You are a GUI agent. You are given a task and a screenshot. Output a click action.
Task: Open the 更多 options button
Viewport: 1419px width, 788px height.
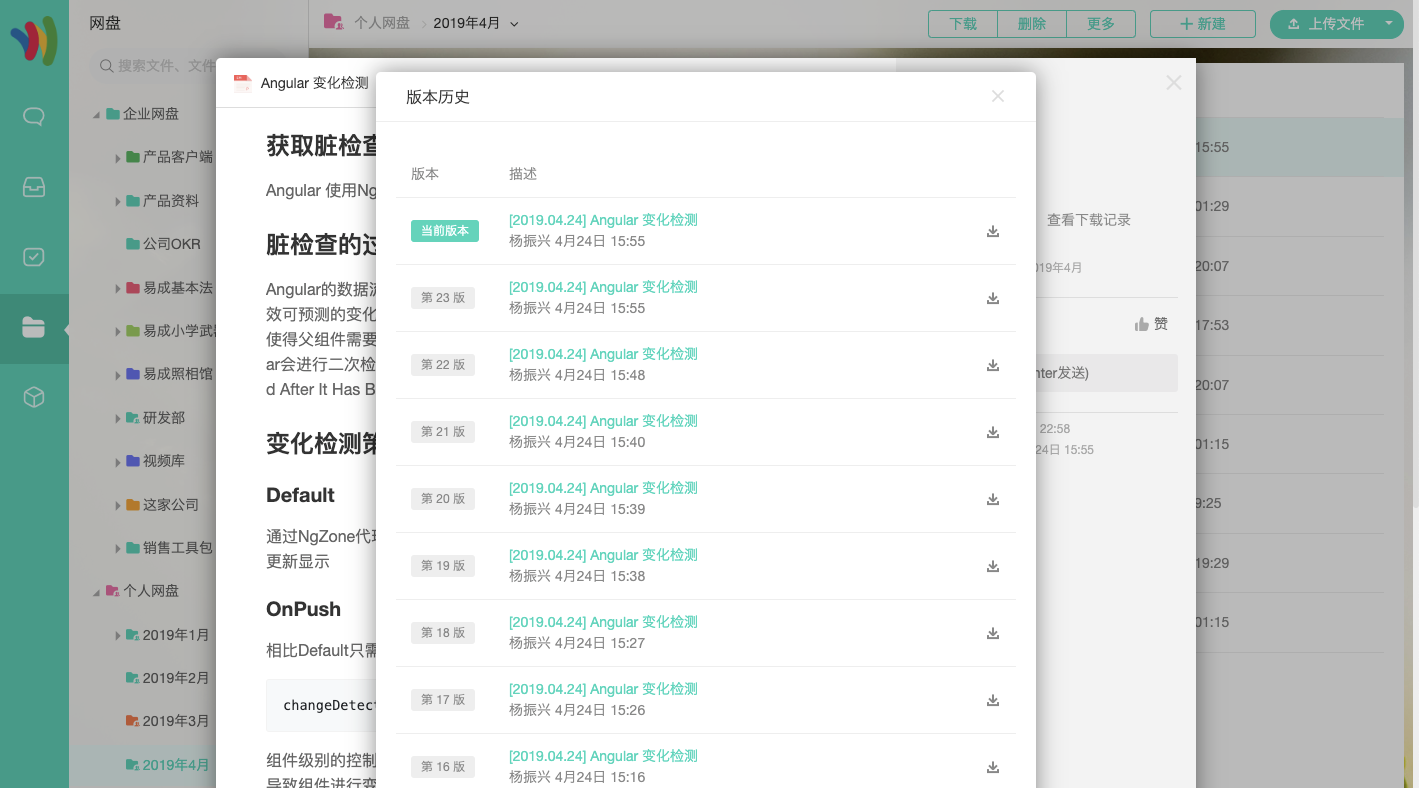pyautogui.click(x=1101, y=24)
